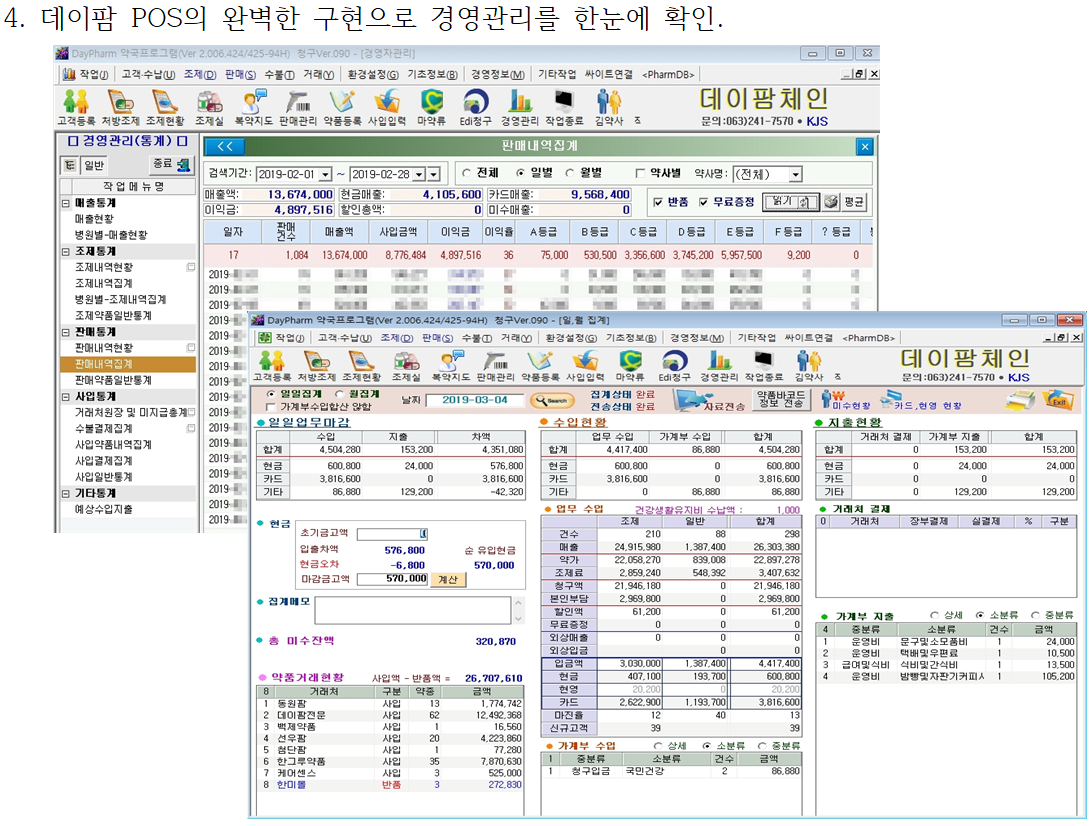Open 기초정보 menu in the back window
Image resolution: width=1091 pixels, height=826 pixels.
pos(432,74)
